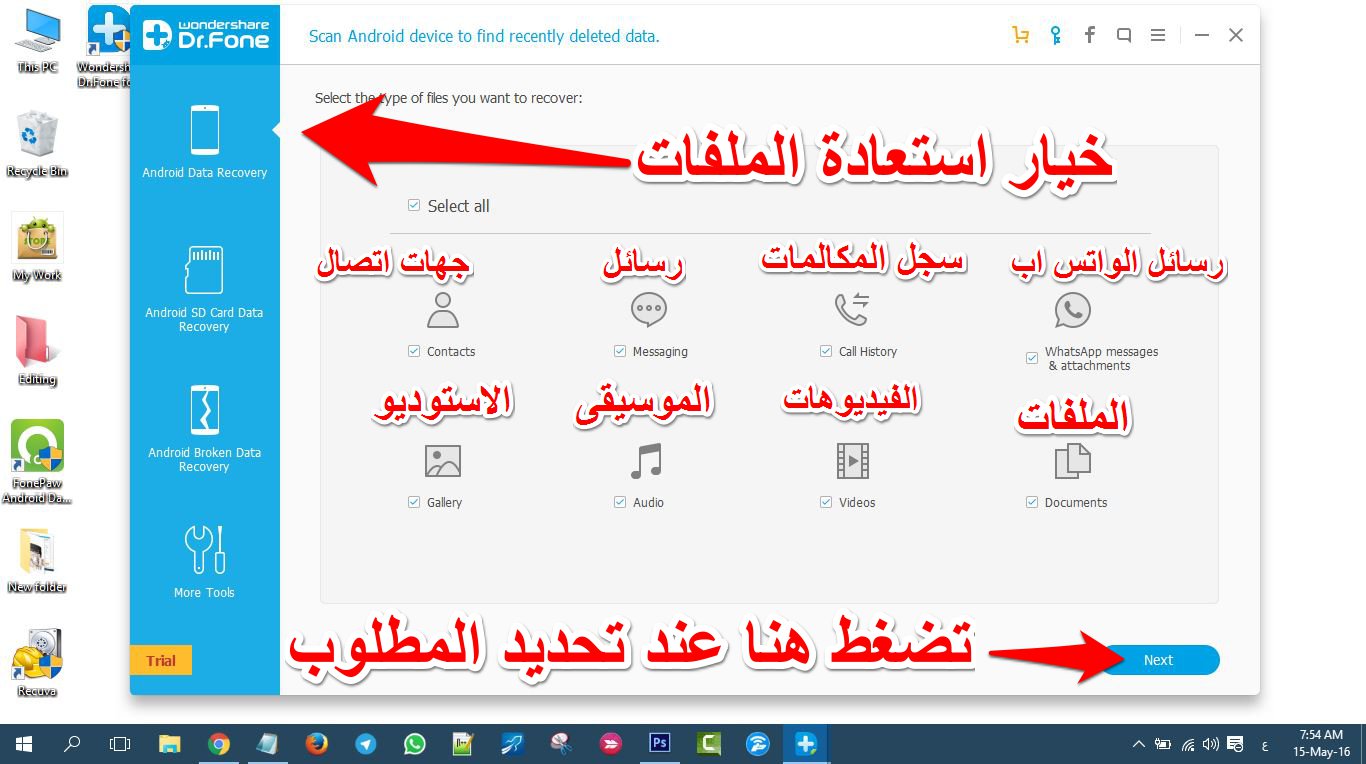The width and height of the screenshot is (1366, 764).
Task: Click the WhatsApp logo icon
Action: point(1072,310)
